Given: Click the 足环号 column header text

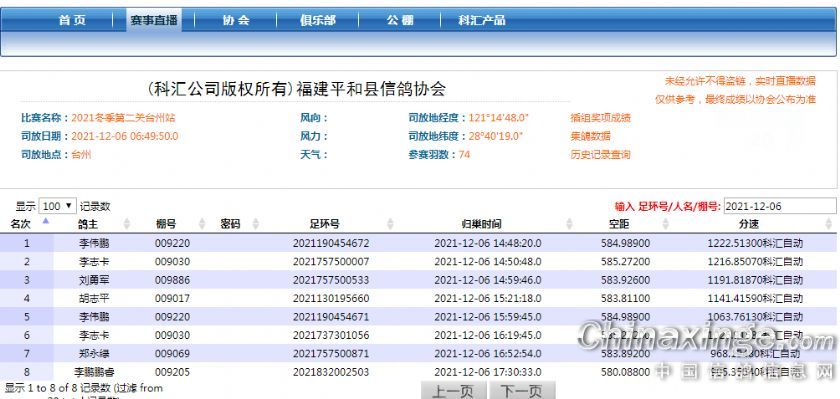Looking at the screenshot, I should [x=324, y=224].
